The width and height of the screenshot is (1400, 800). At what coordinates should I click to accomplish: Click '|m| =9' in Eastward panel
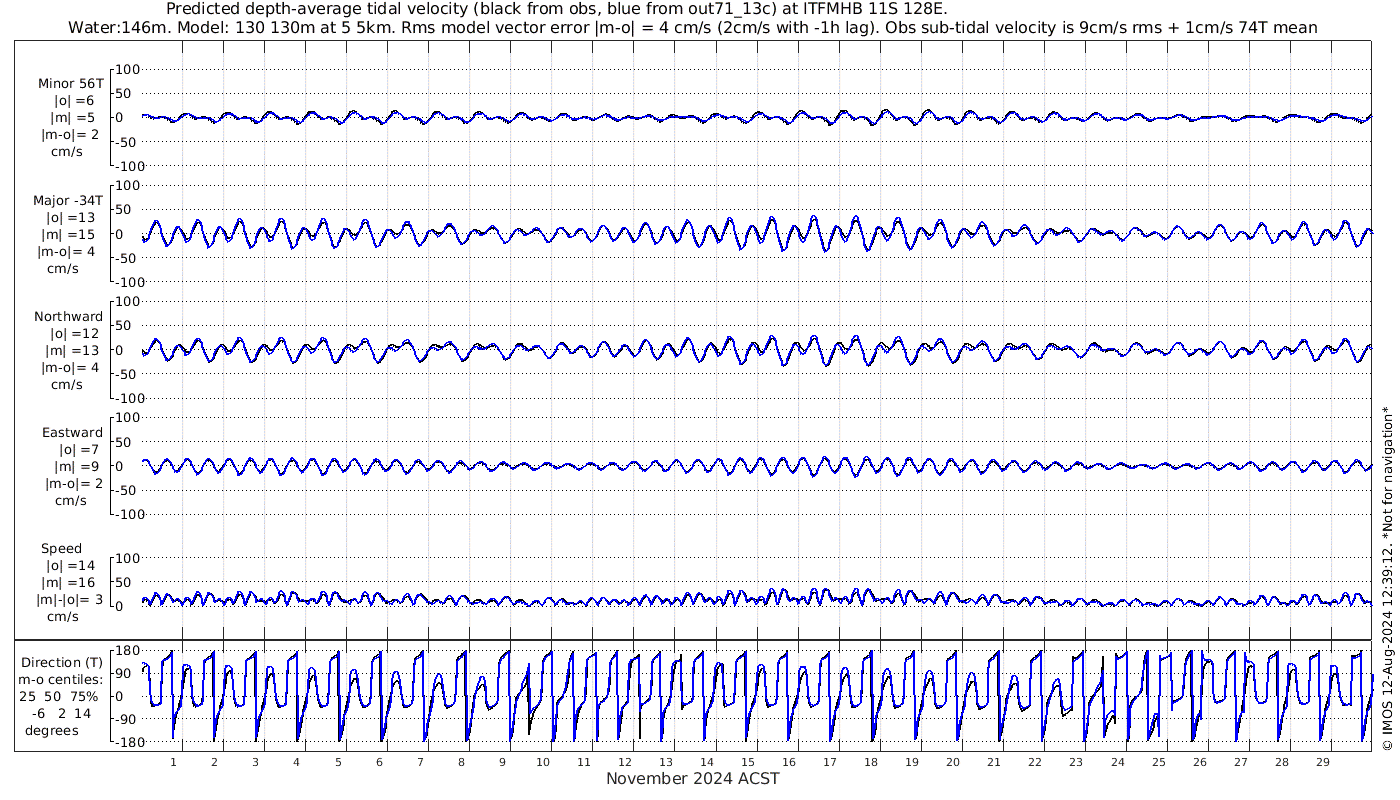[x=78, y=467]
